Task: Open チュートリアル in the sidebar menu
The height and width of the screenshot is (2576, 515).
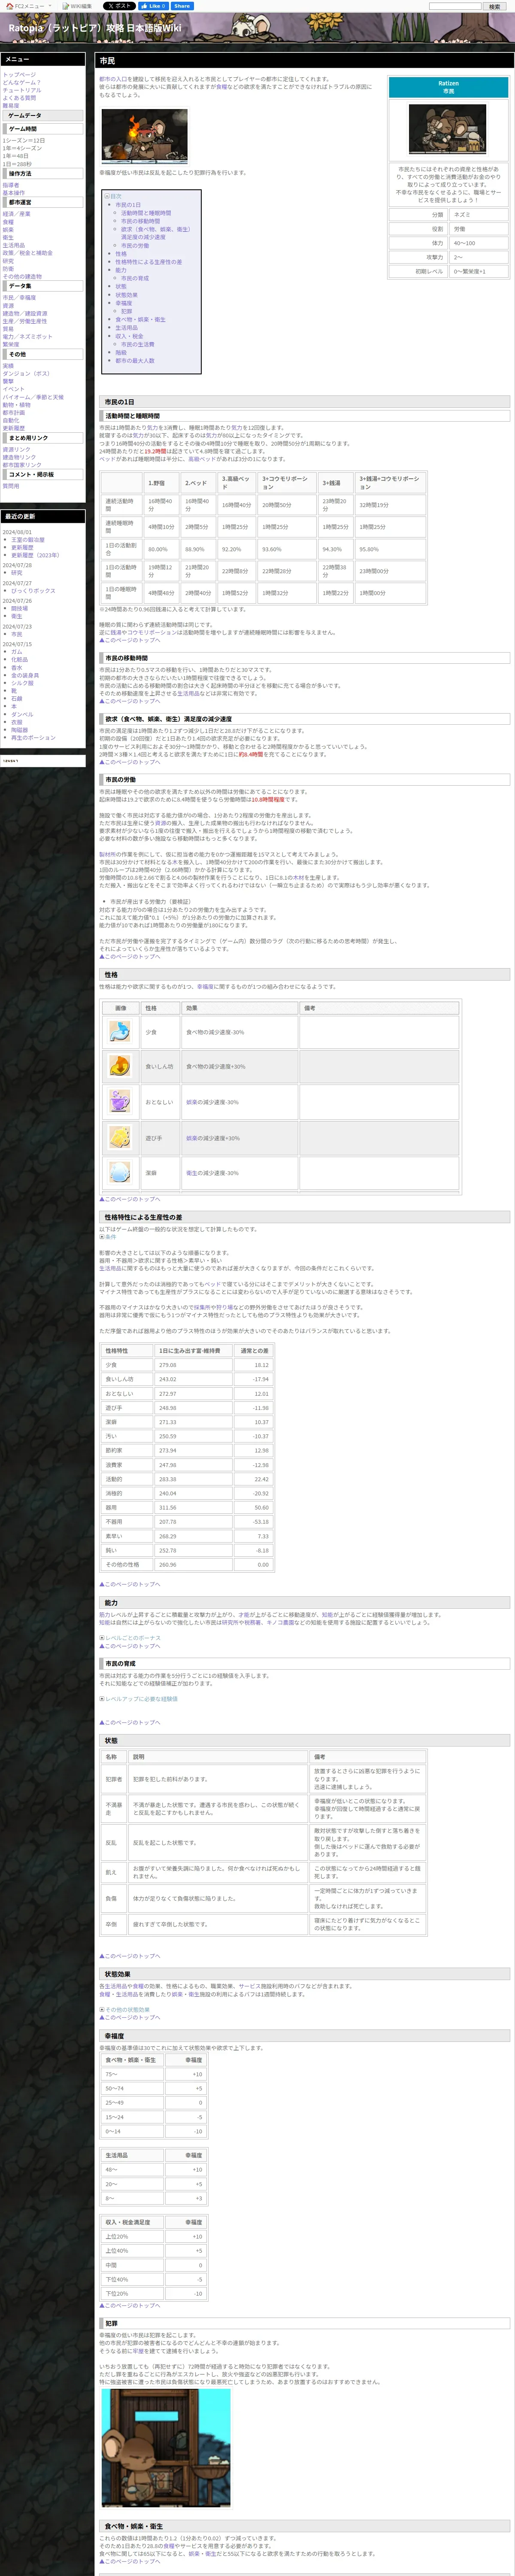Action: [22, 90]
